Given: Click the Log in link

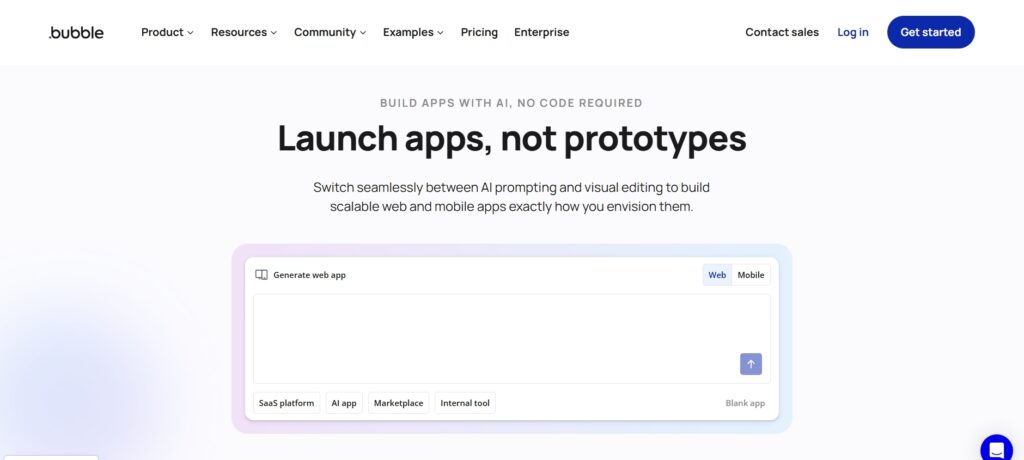Looking at the screenshot, I should [x=853, y=32].
